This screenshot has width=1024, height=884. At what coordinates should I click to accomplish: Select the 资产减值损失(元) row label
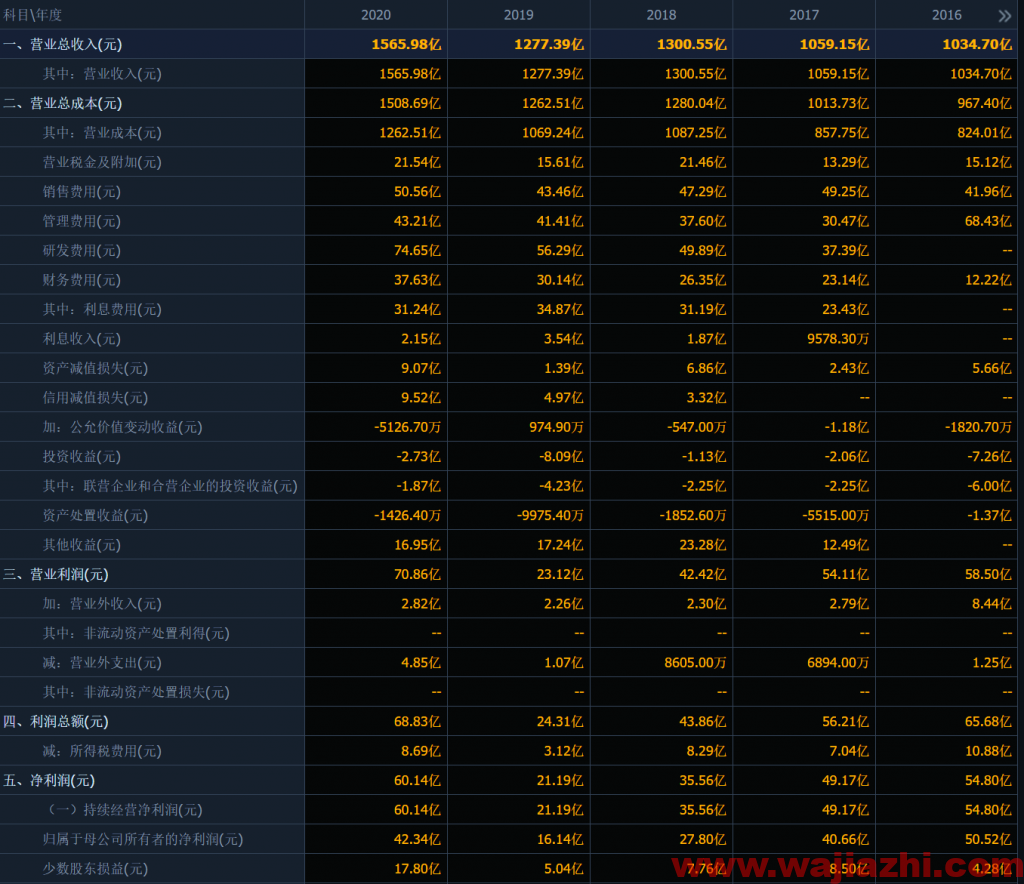[95, 368]
